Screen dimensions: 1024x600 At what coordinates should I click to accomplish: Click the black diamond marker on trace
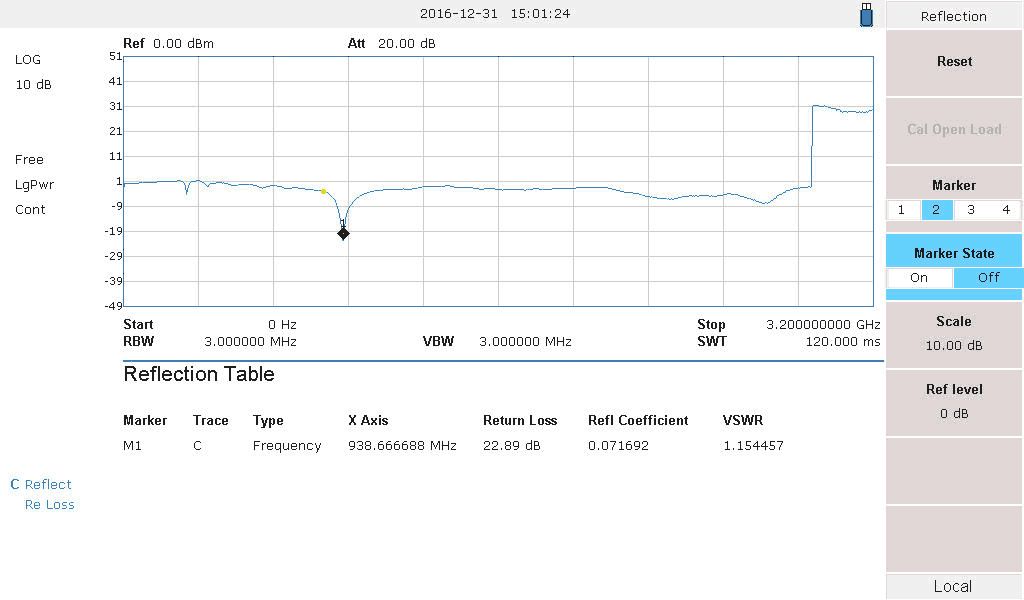click(343, 234)
